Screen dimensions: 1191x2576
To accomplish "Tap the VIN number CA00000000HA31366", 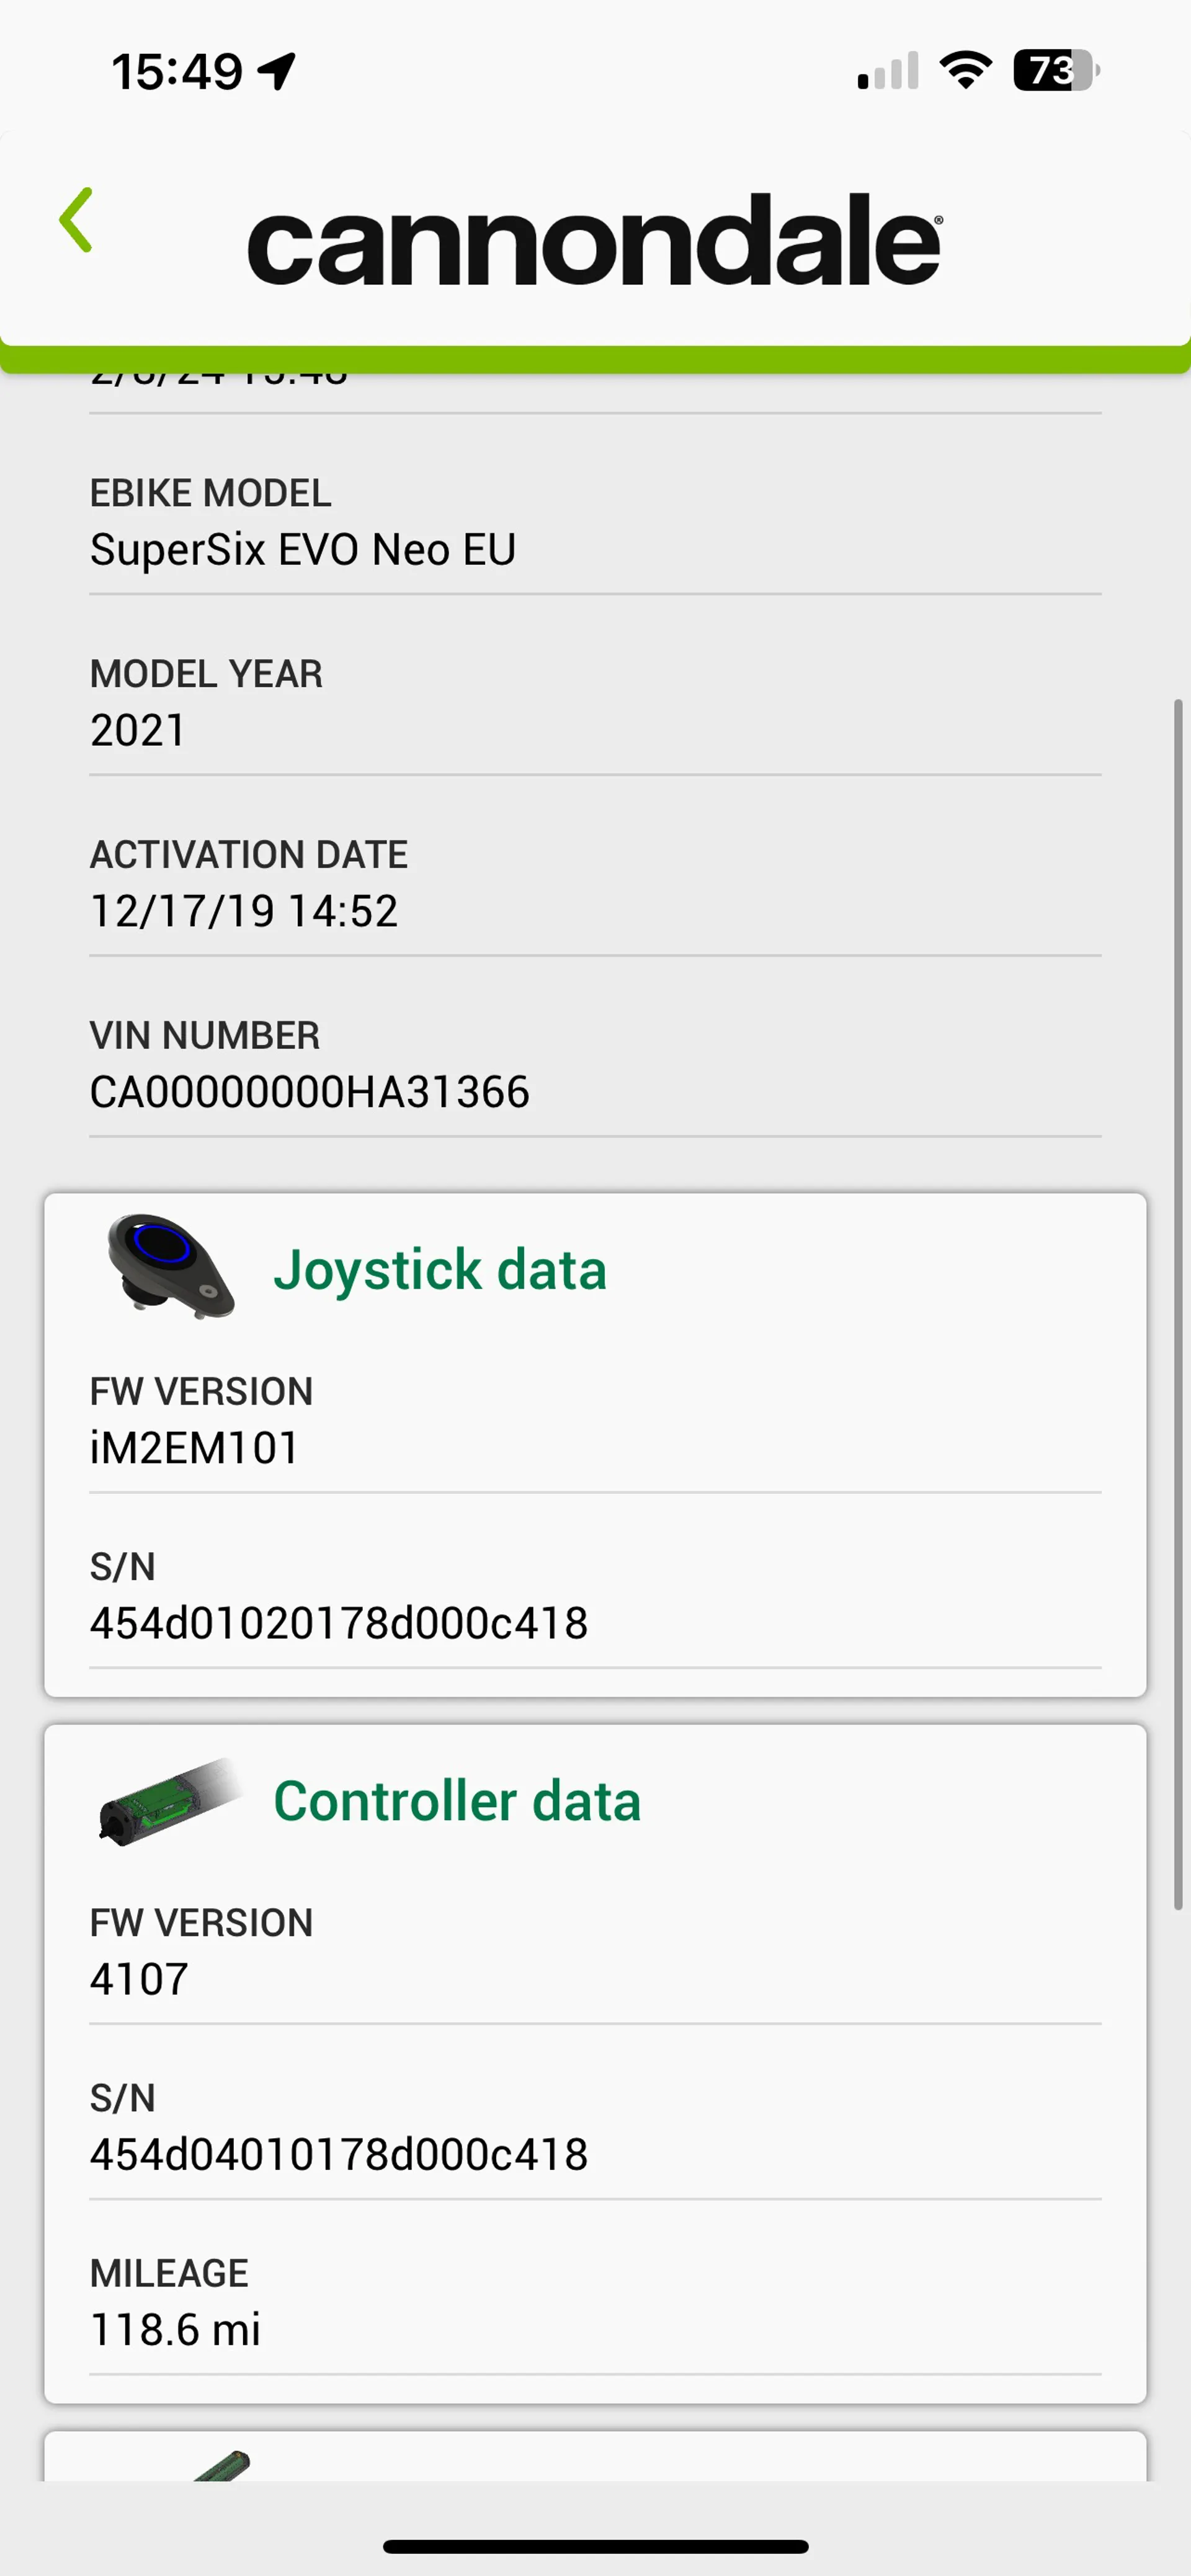I will point(309,1092).
